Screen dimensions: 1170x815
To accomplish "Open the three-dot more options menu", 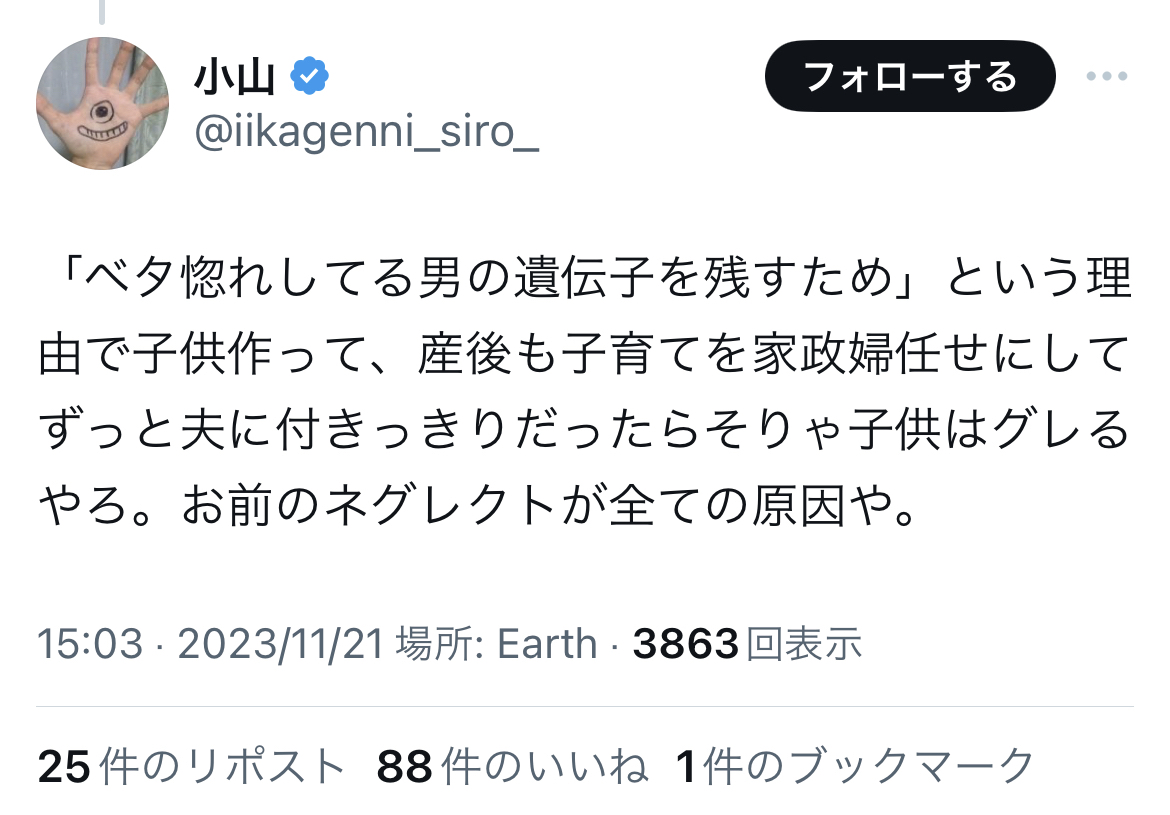I will [1106, 77].
